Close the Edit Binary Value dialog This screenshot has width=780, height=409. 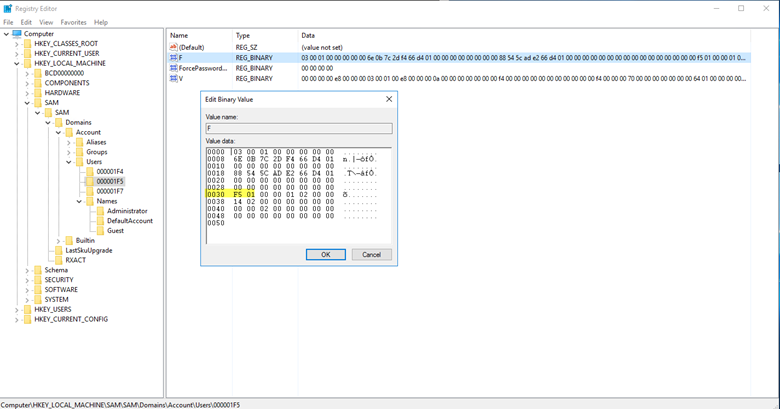[x=389, y=99]
